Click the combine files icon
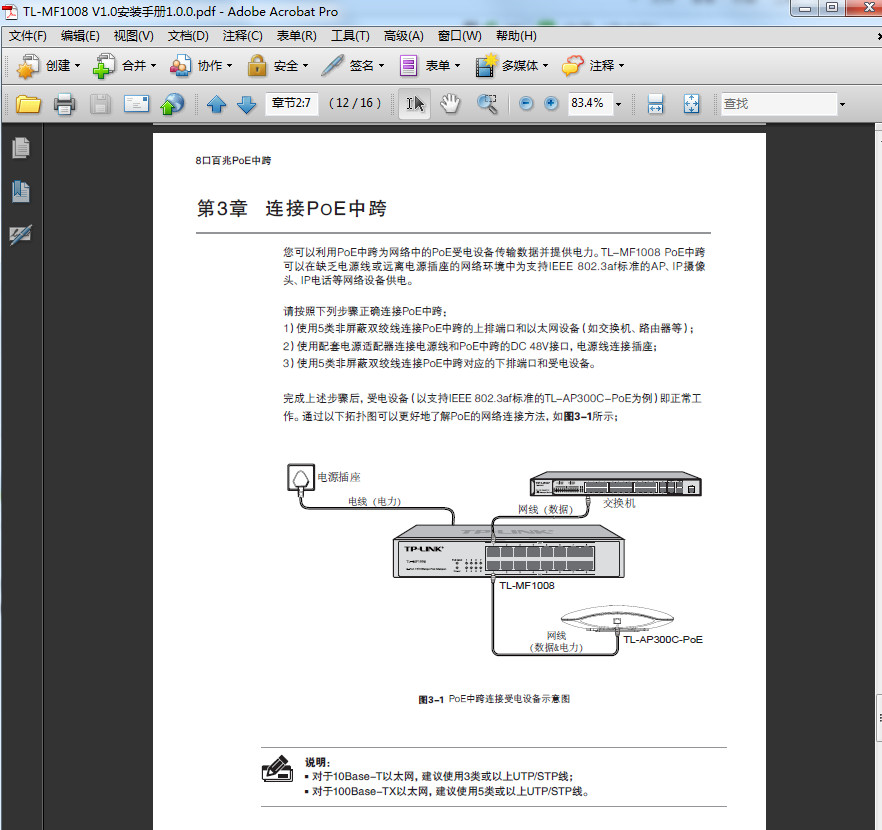The width and height of the screenshot is (882, 830). click(x=104, y=66)
